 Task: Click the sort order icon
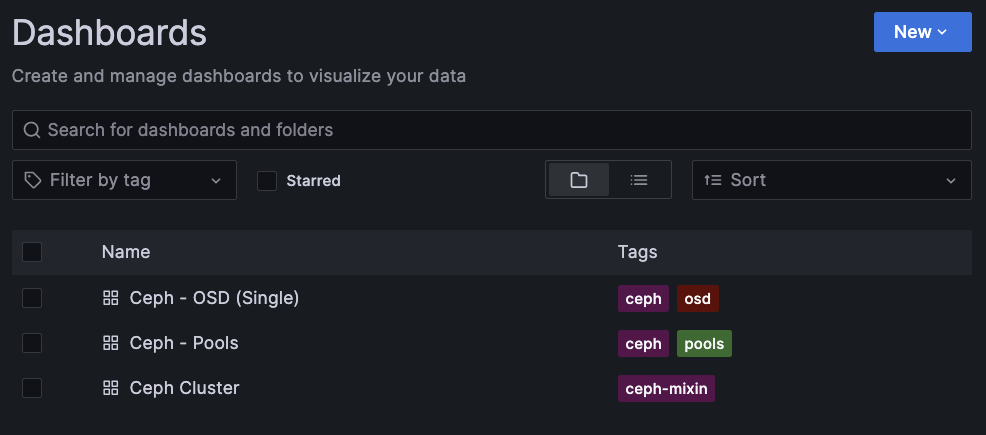click(x=713, y=180)
